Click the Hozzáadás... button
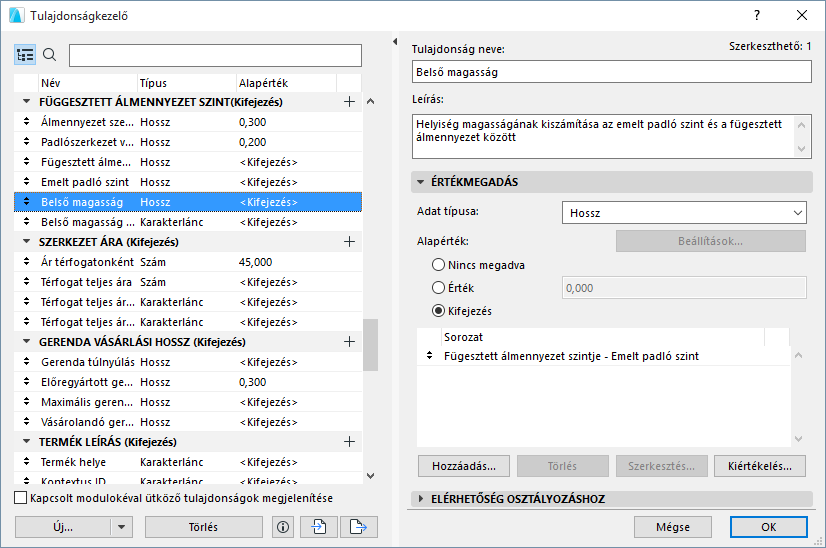Viewport: 826px width, 548px height. (464, 466)
